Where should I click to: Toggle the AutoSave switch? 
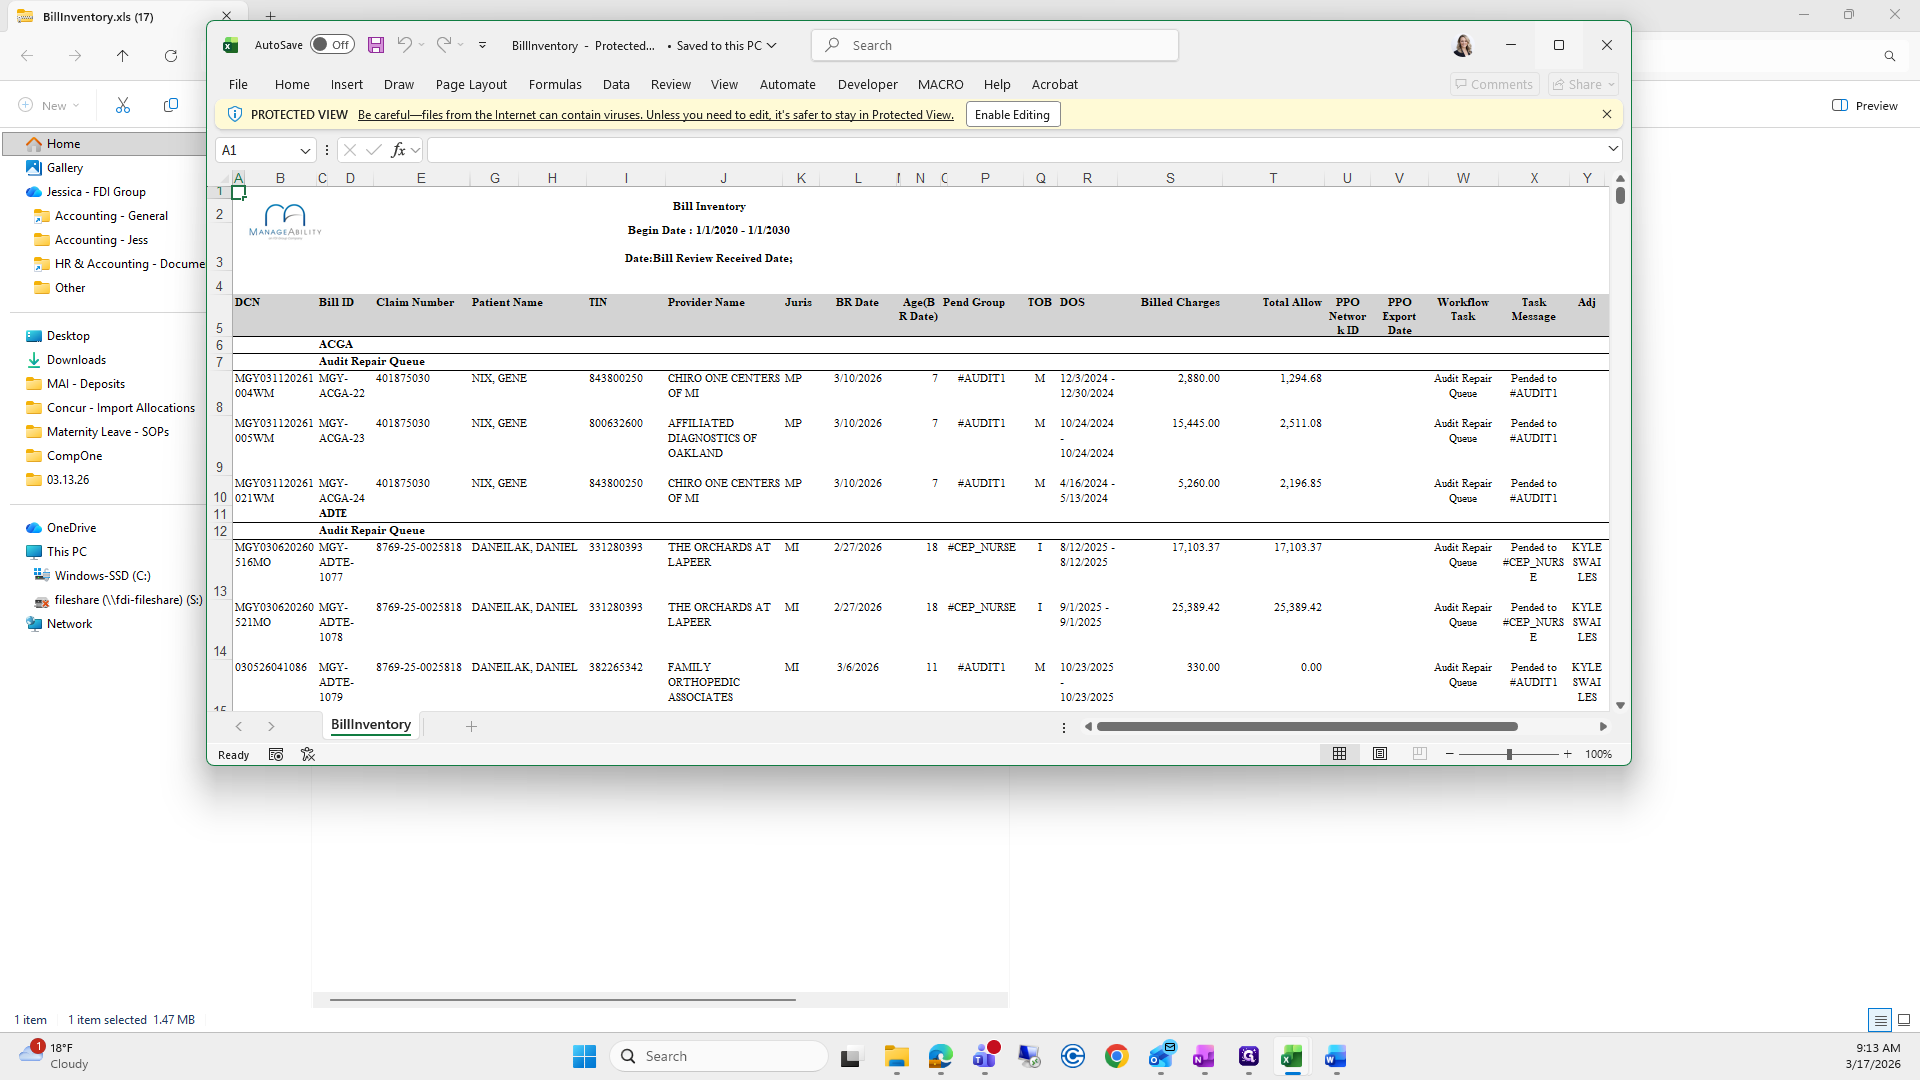(331, 45)
